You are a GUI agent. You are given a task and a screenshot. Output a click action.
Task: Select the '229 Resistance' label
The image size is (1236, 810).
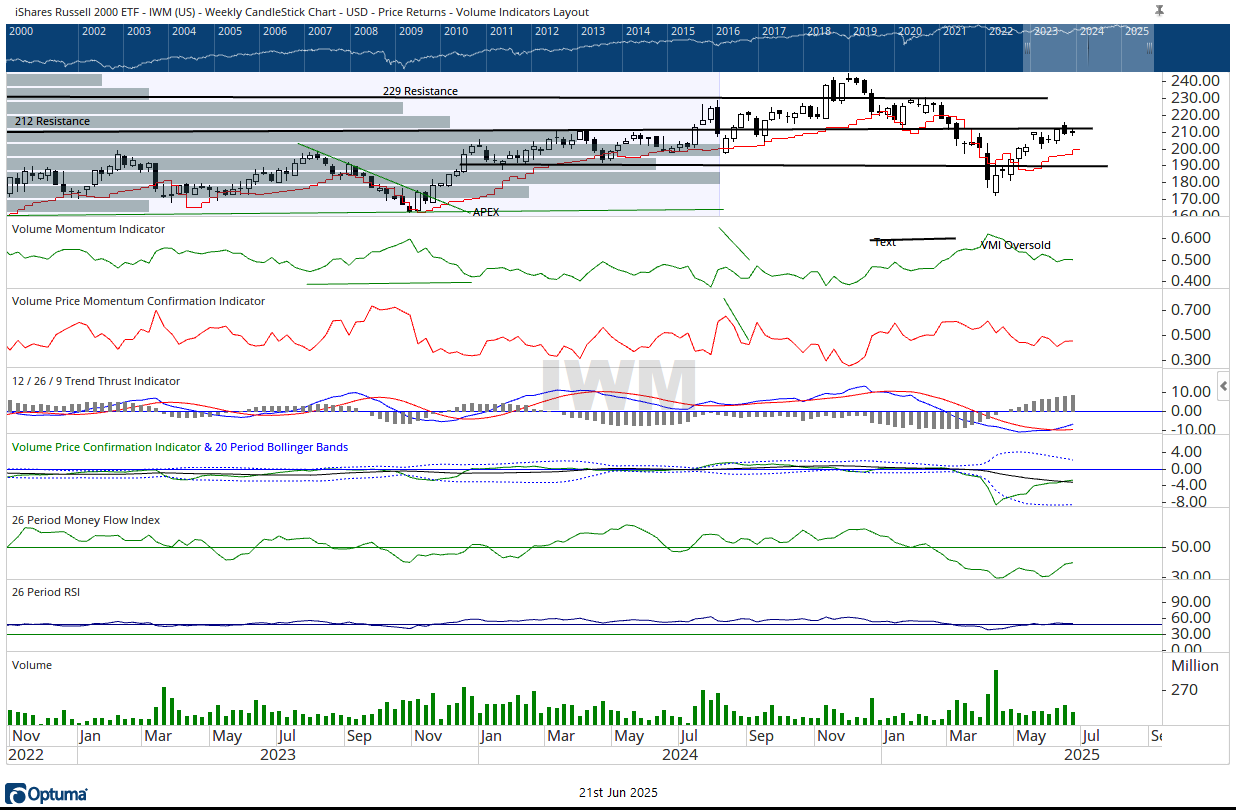pos(420,91)
